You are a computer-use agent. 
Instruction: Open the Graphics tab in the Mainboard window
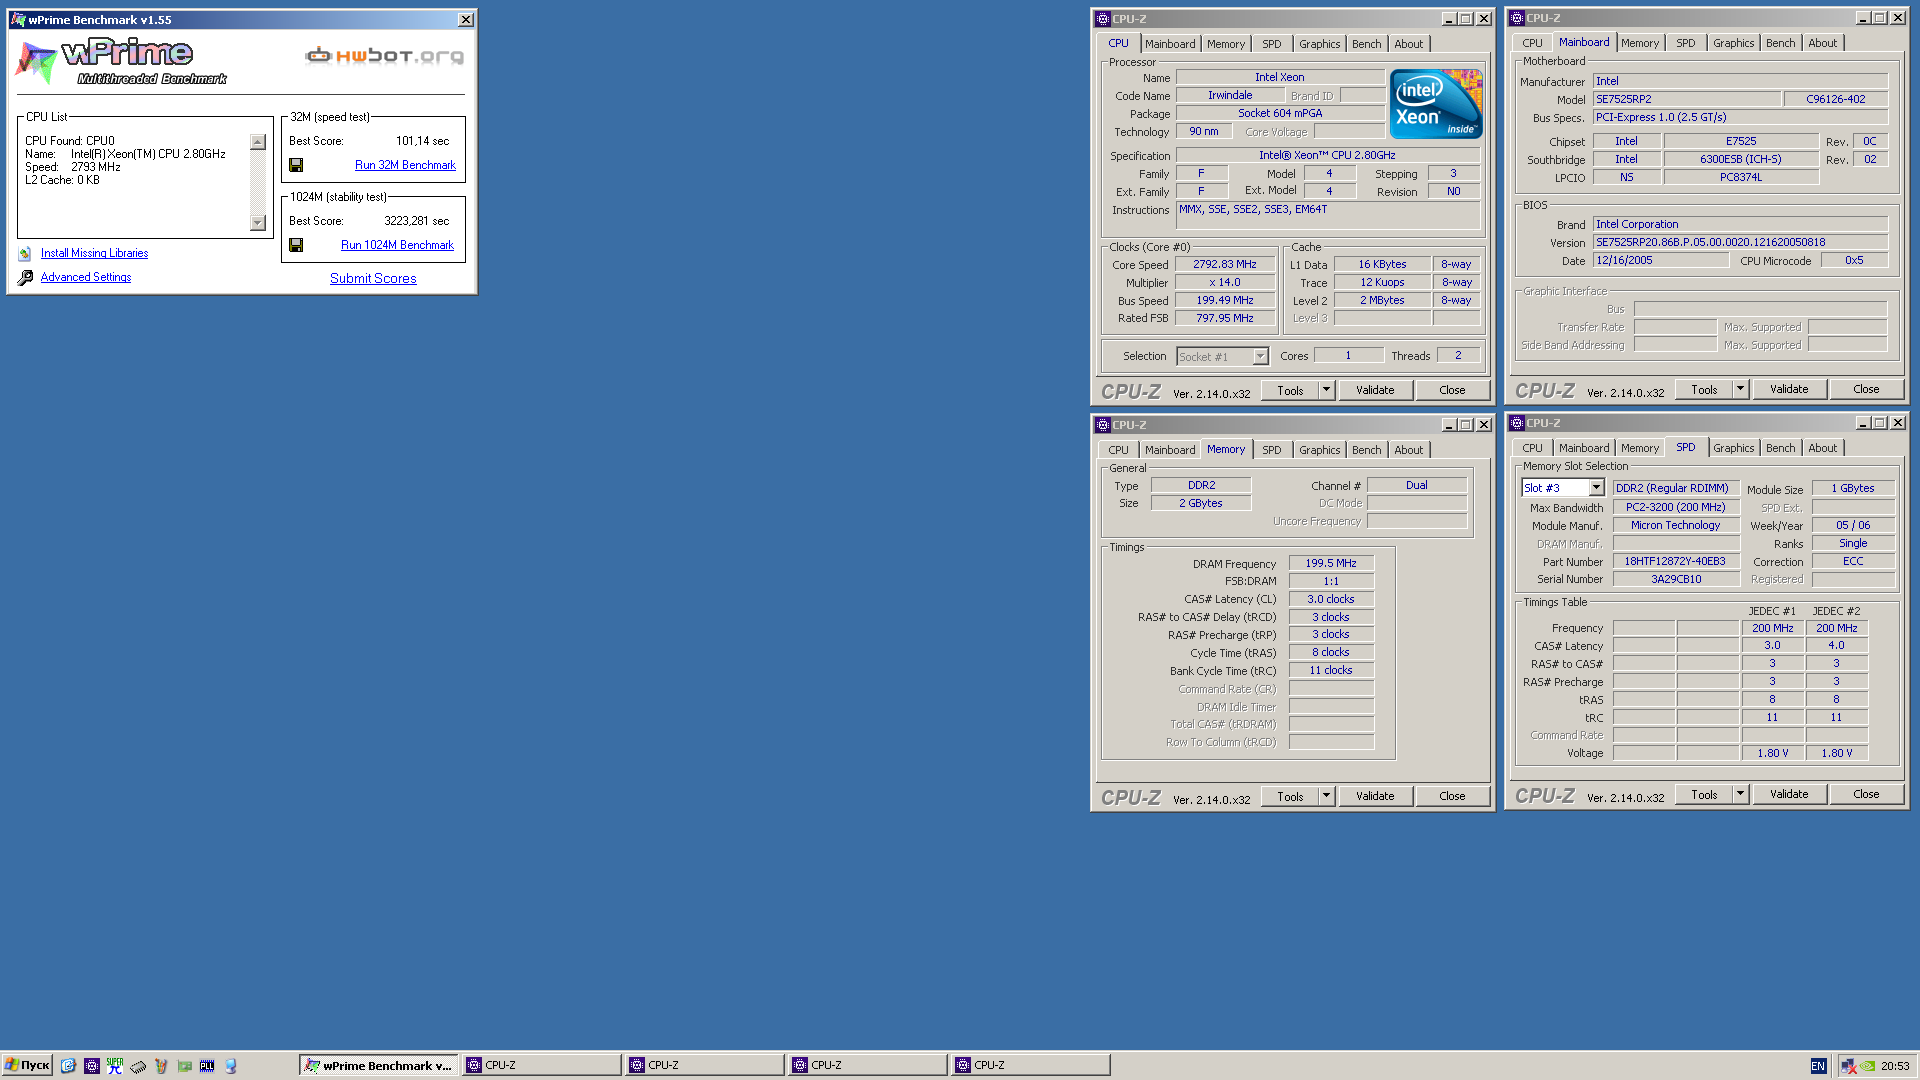(1733, 43)
